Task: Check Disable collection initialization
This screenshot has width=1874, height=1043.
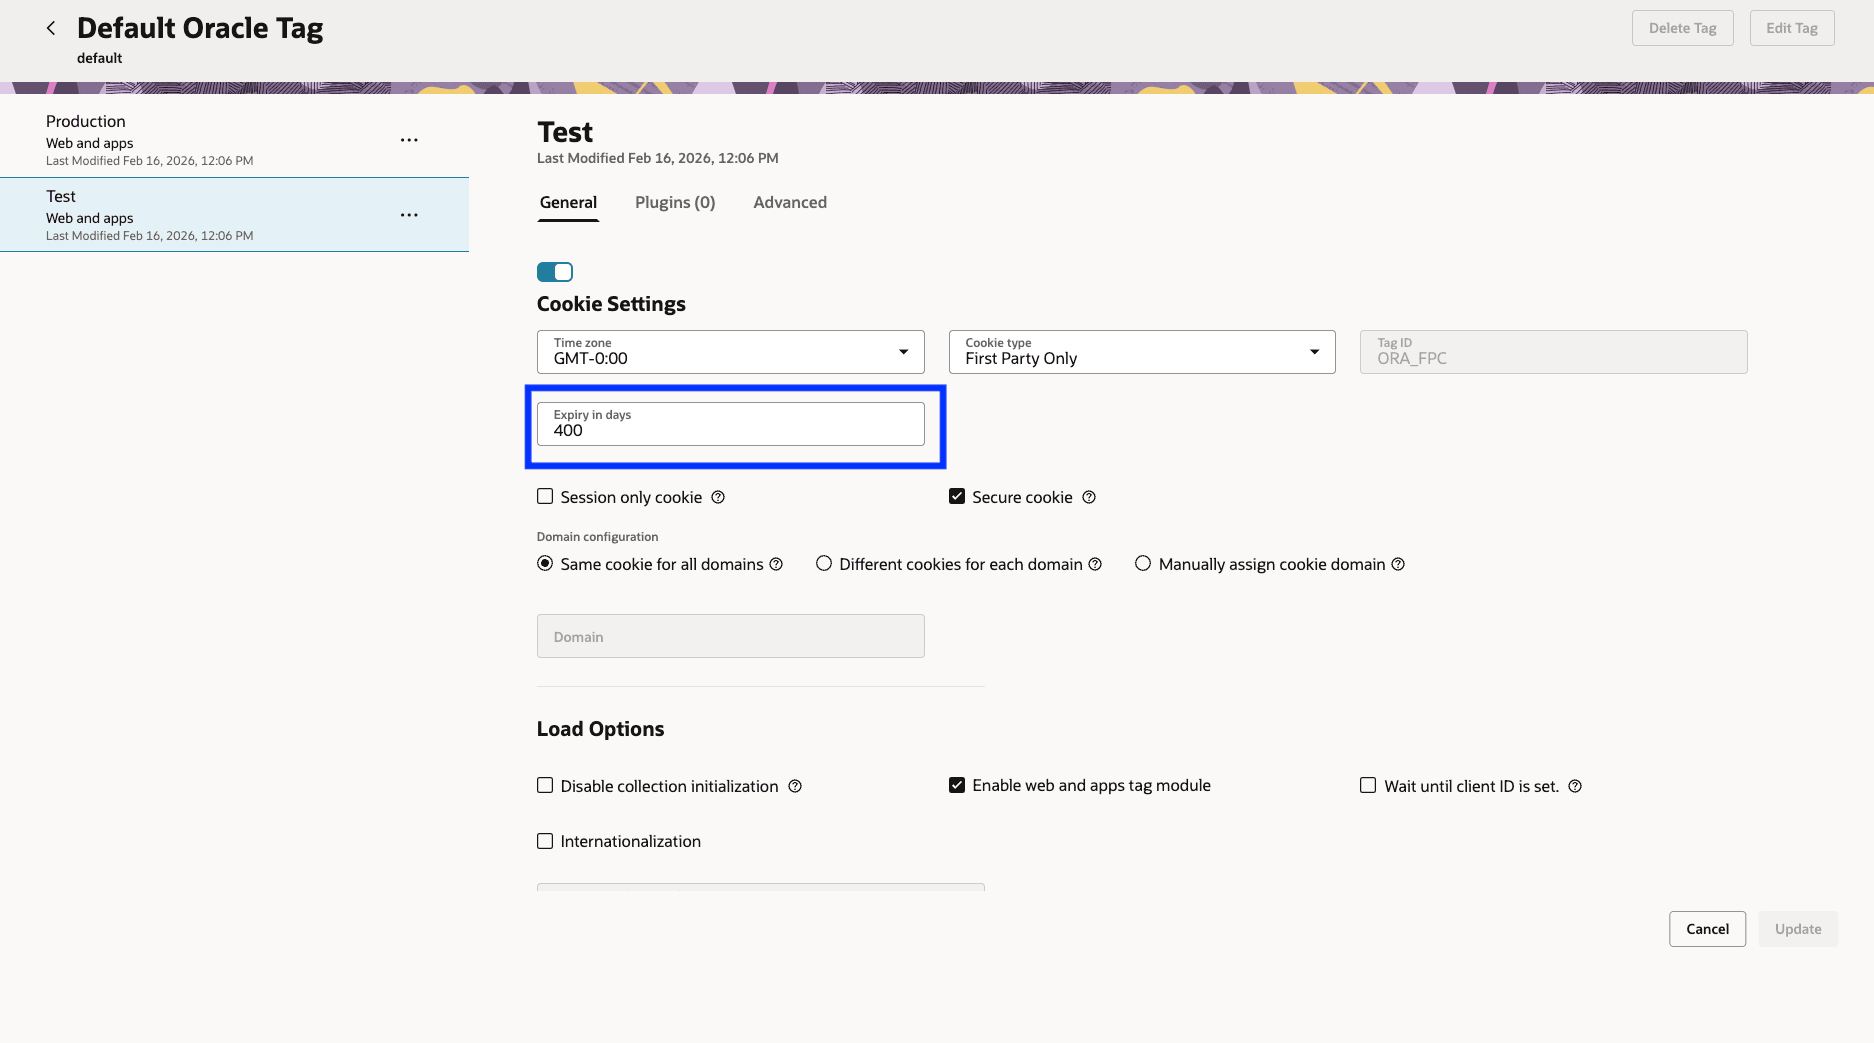Action: [x=545, y=785]
